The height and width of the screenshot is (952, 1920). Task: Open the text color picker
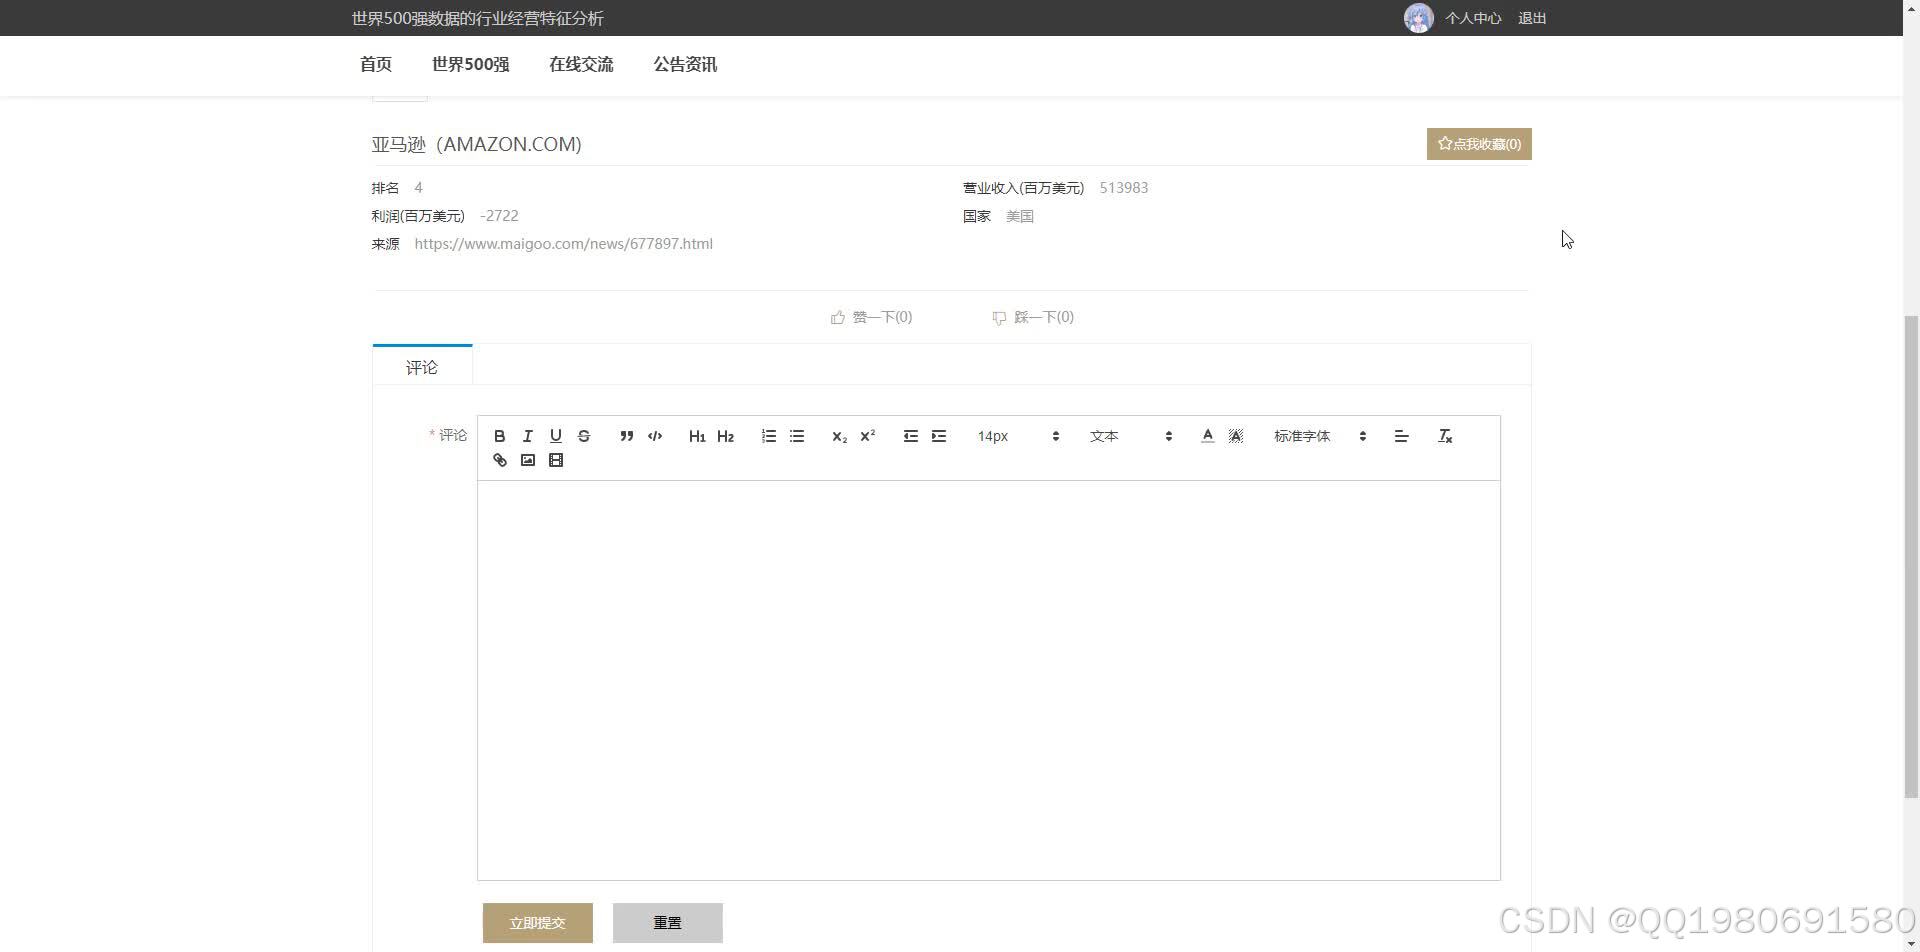tap(1208, 436)
